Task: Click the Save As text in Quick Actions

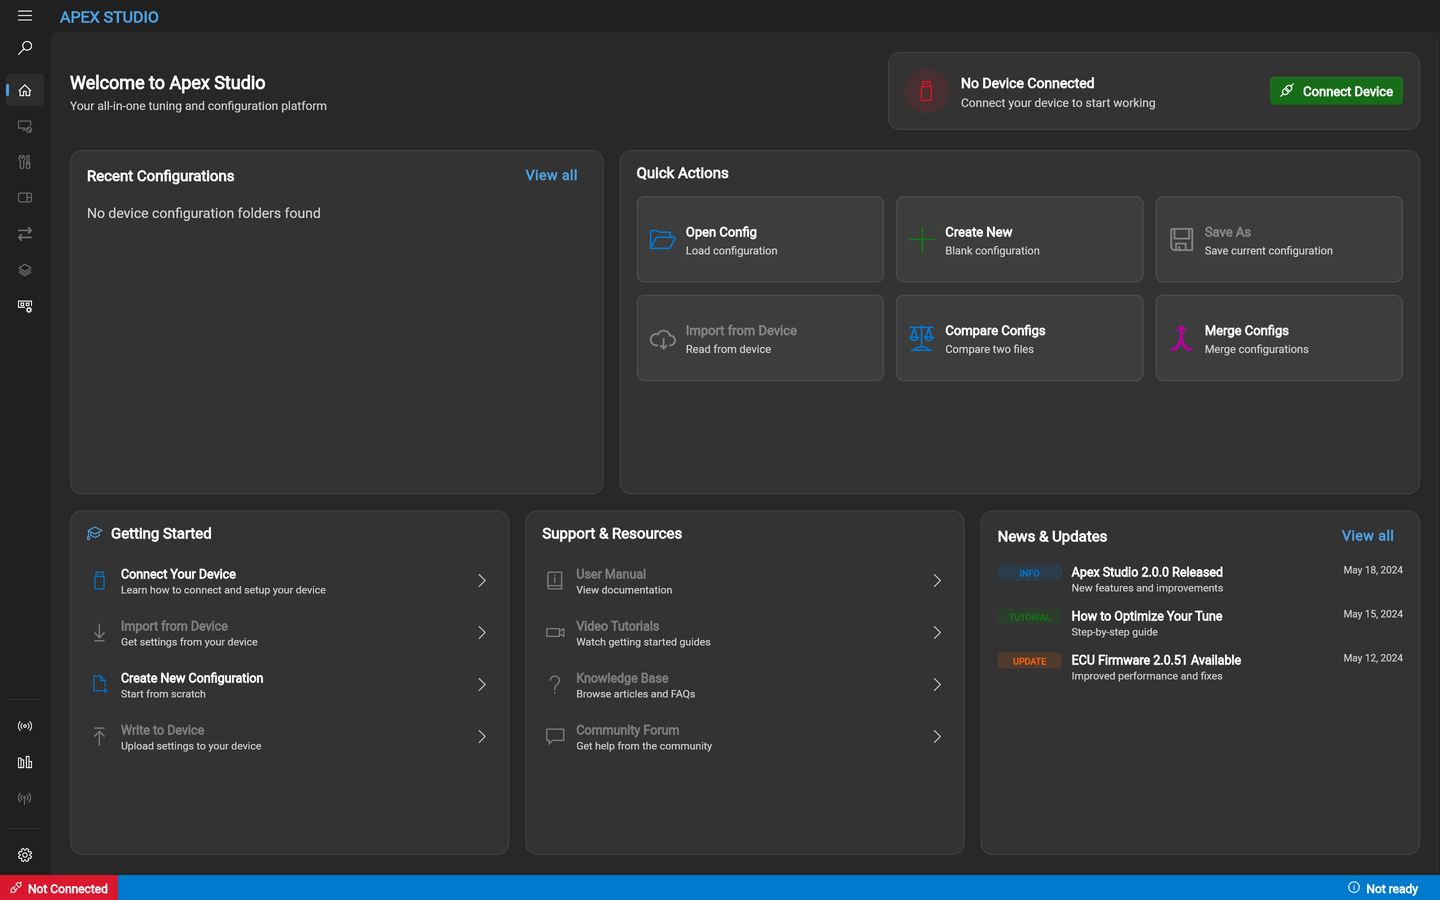Action: click(1227, 232)
